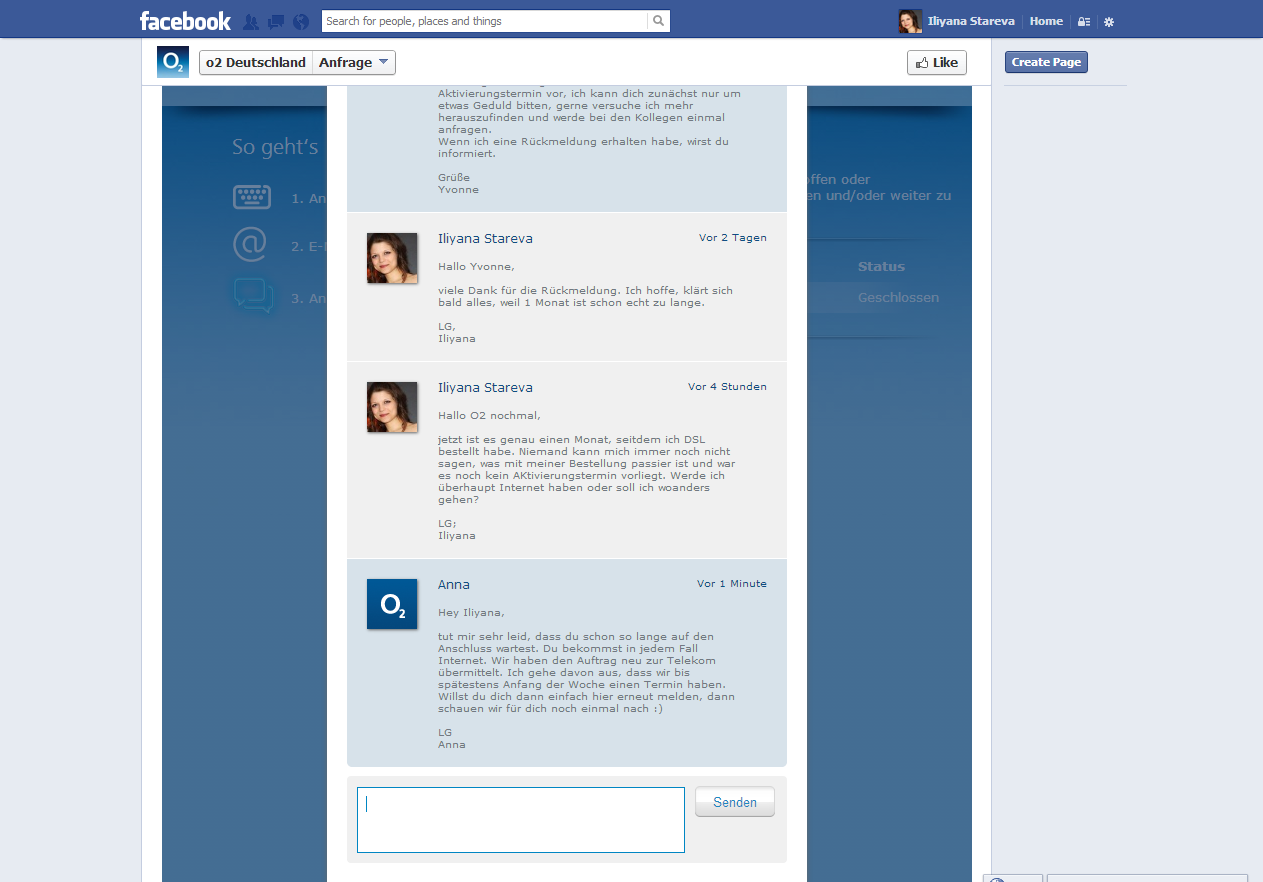Focus the Facebook search field
Image resolution: width=1263 pixels, height=882 pixels.
click(485, 21)
